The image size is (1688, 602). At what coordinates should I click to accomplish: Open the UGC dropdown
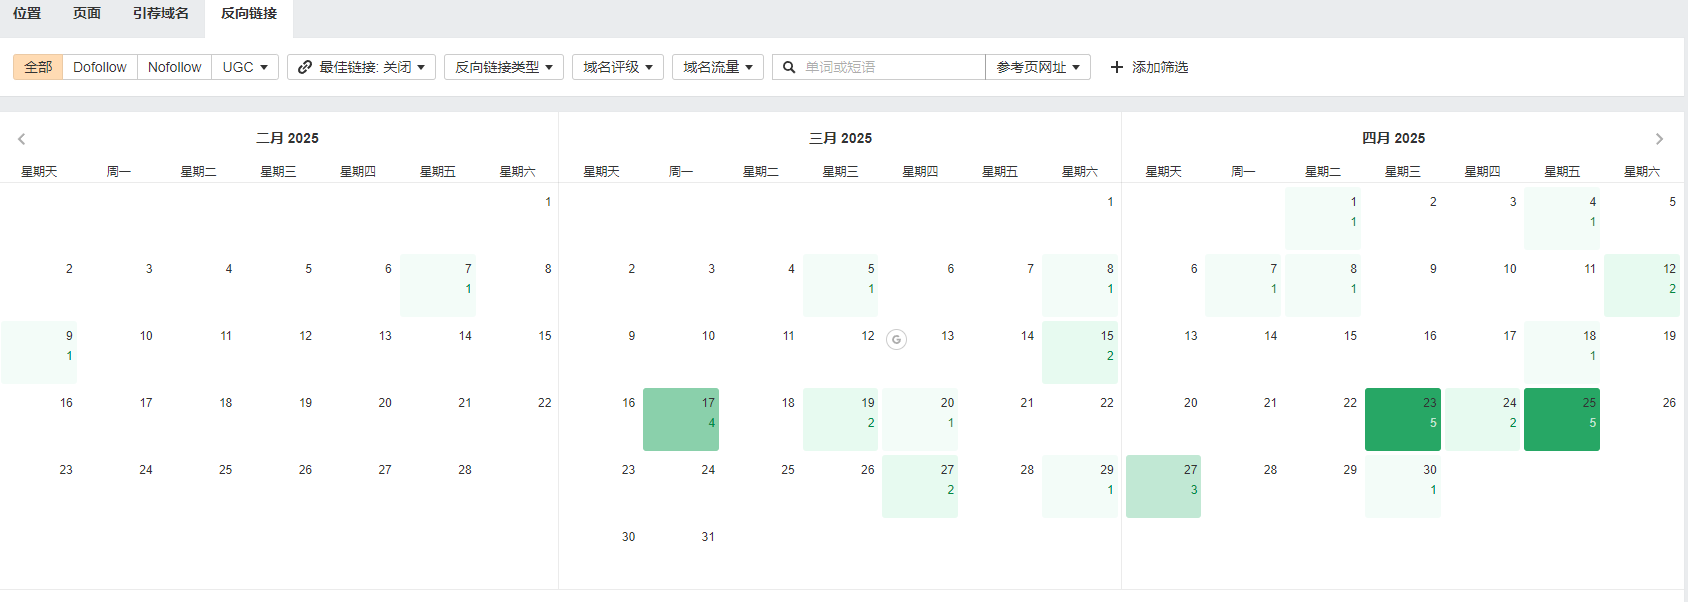pos(245,67)
